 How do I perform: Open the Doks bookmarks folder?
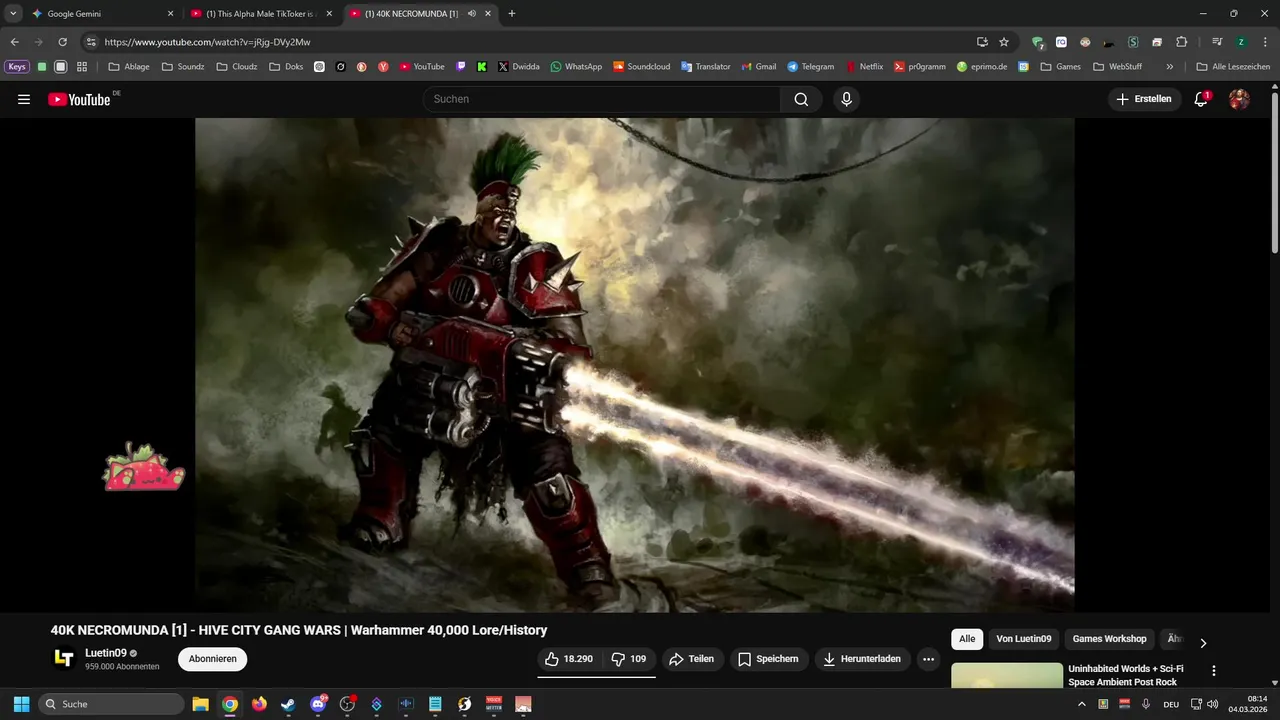tap(286, 67)
